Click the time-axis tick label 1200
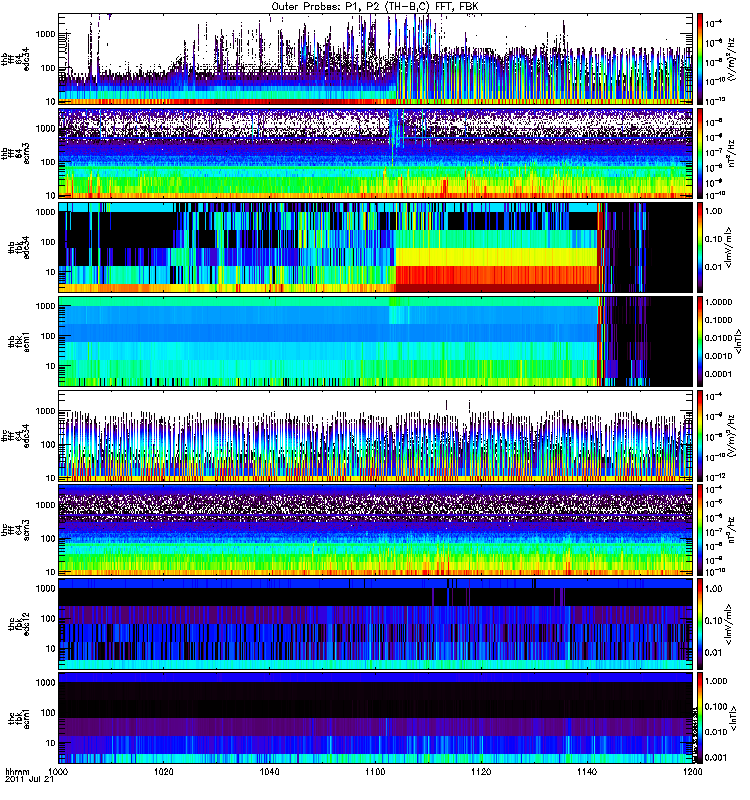Viewport: 750px width, 800px height. (x=692, y=771)
